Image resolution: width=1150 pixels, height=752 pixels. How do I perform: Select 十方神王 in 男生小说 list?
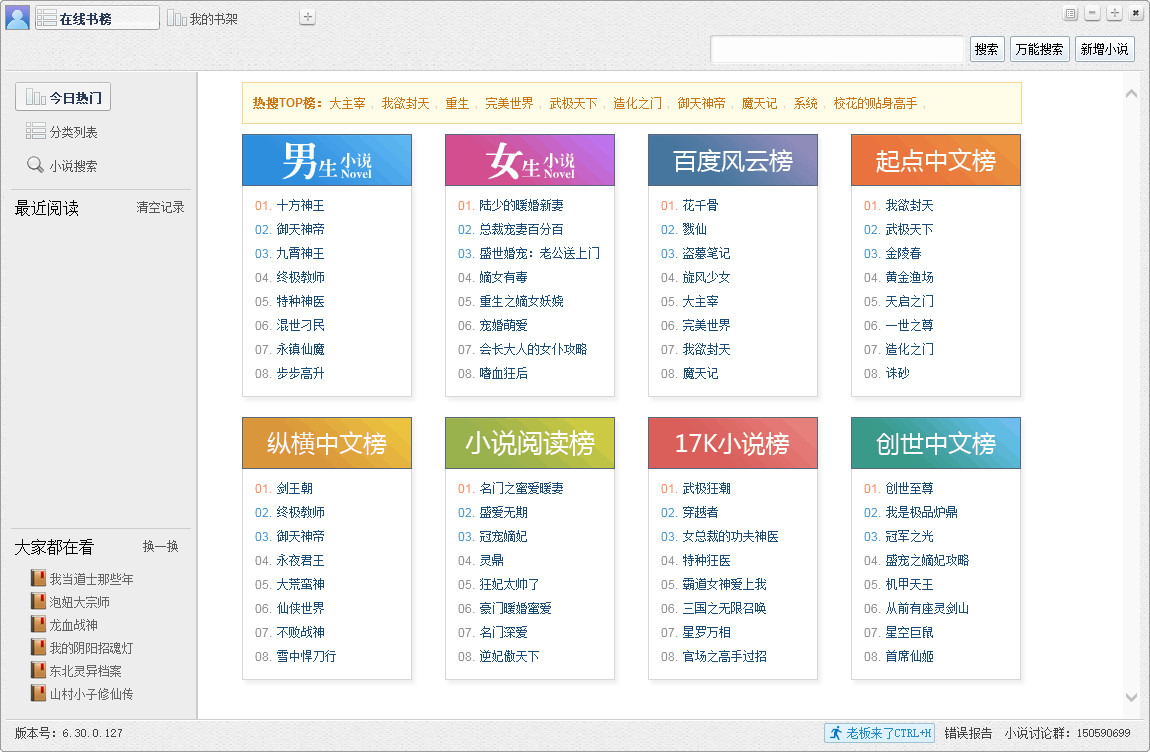300,205
